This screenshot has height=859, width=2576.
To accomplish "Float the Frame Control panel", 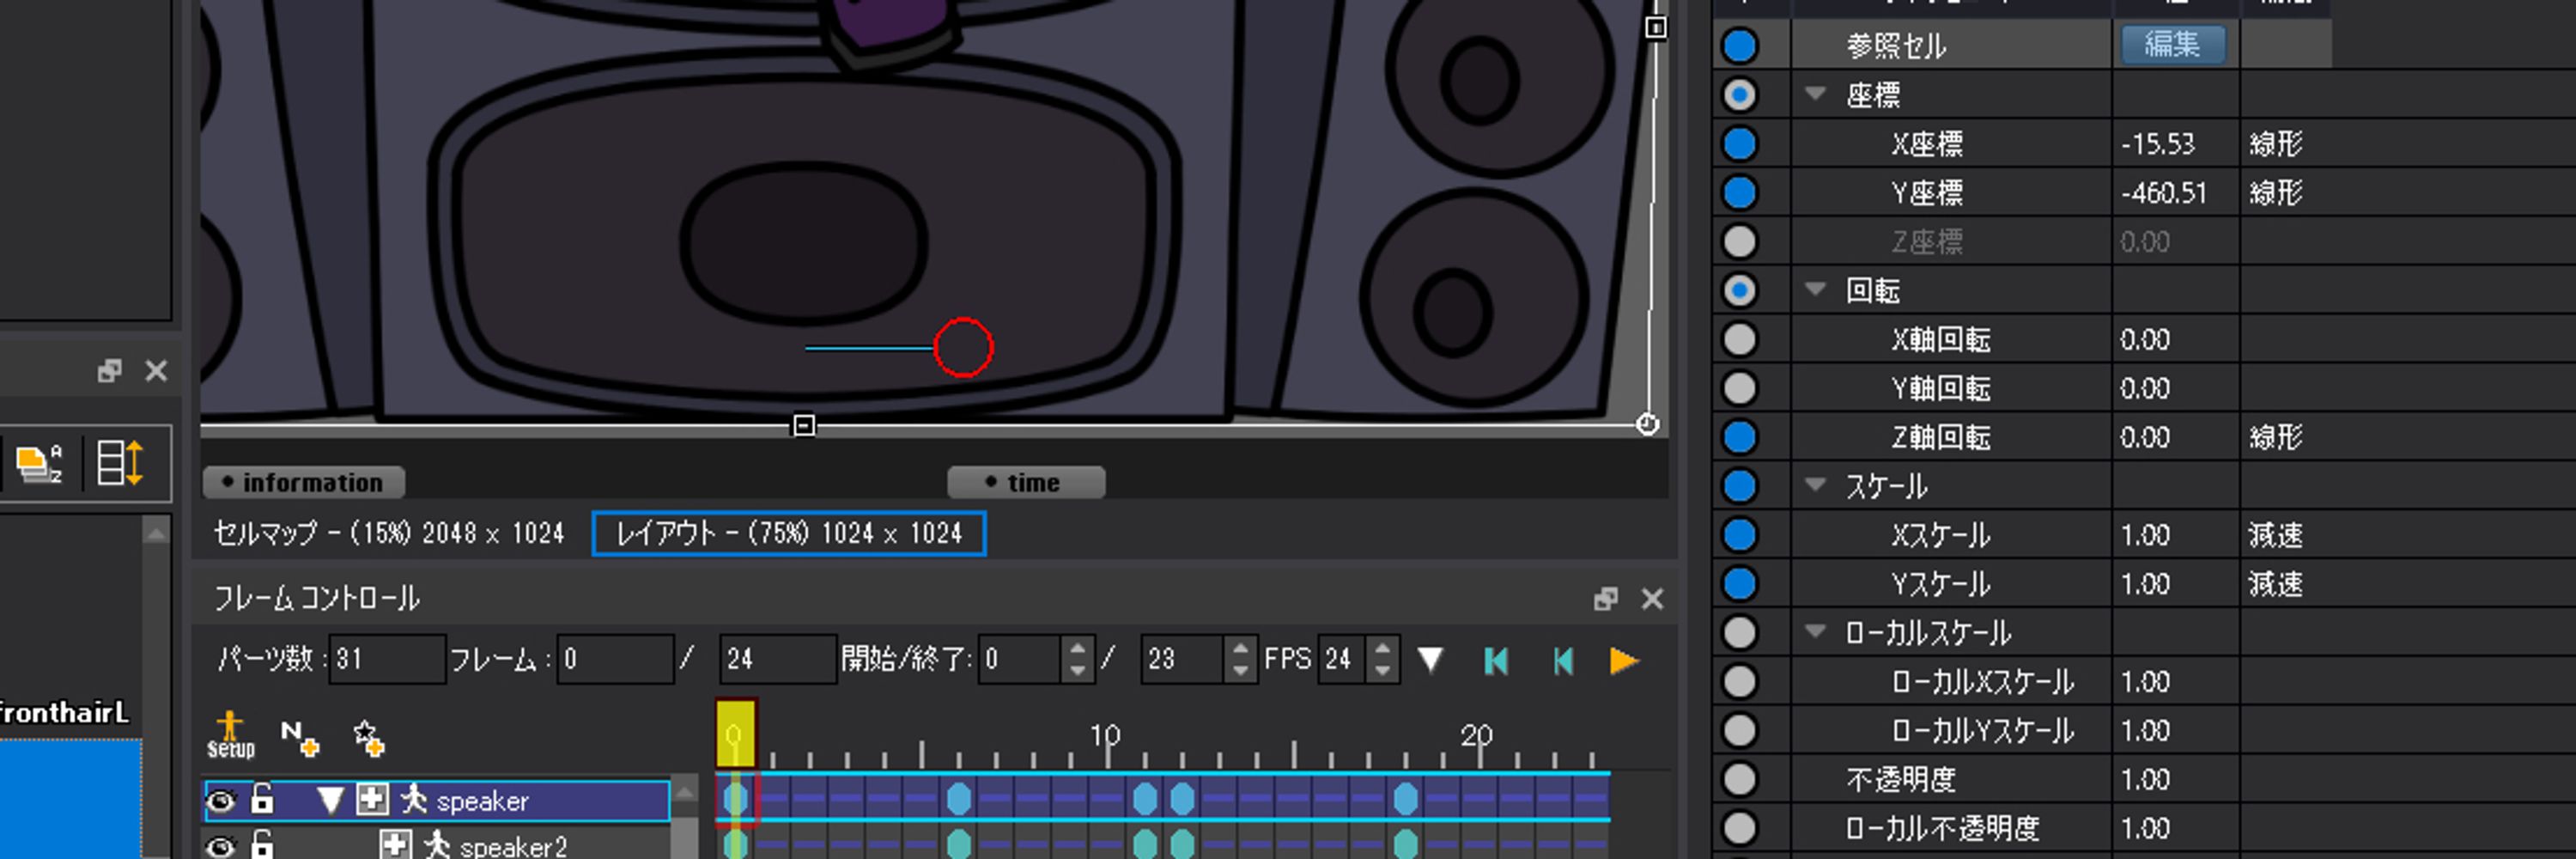I will (x=1606, y=599).
